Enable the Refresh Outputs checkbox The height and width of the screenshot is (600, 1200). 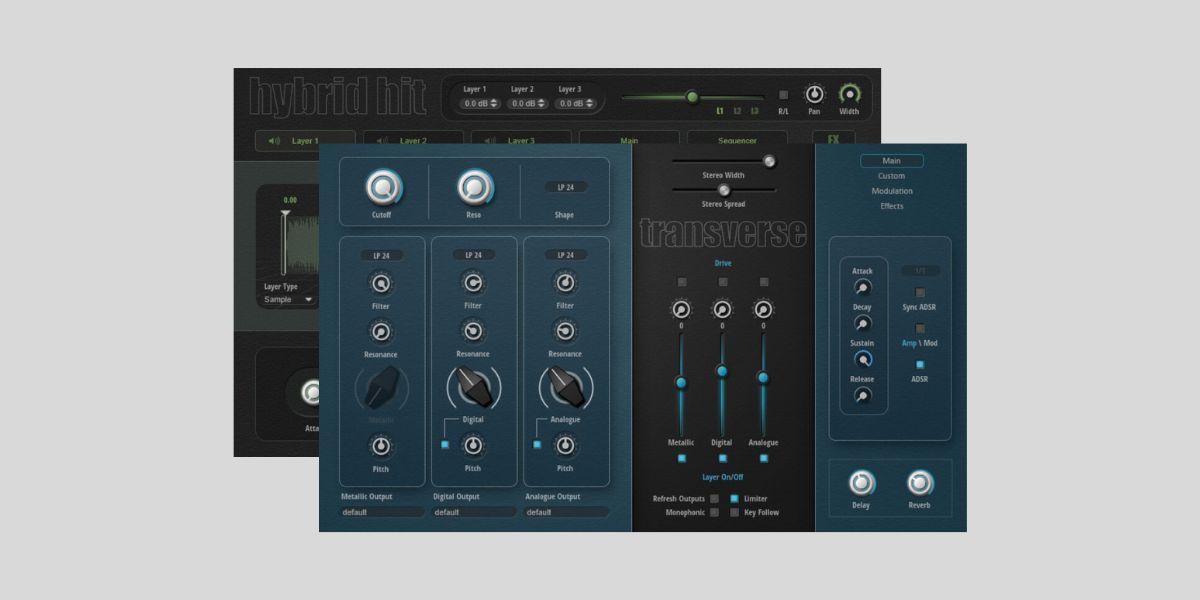714,498
